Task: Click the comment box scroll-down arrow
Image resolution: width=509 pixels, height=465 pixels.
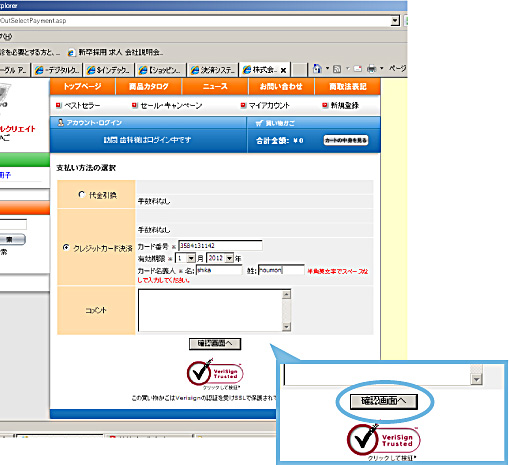Action: point(286,327)
